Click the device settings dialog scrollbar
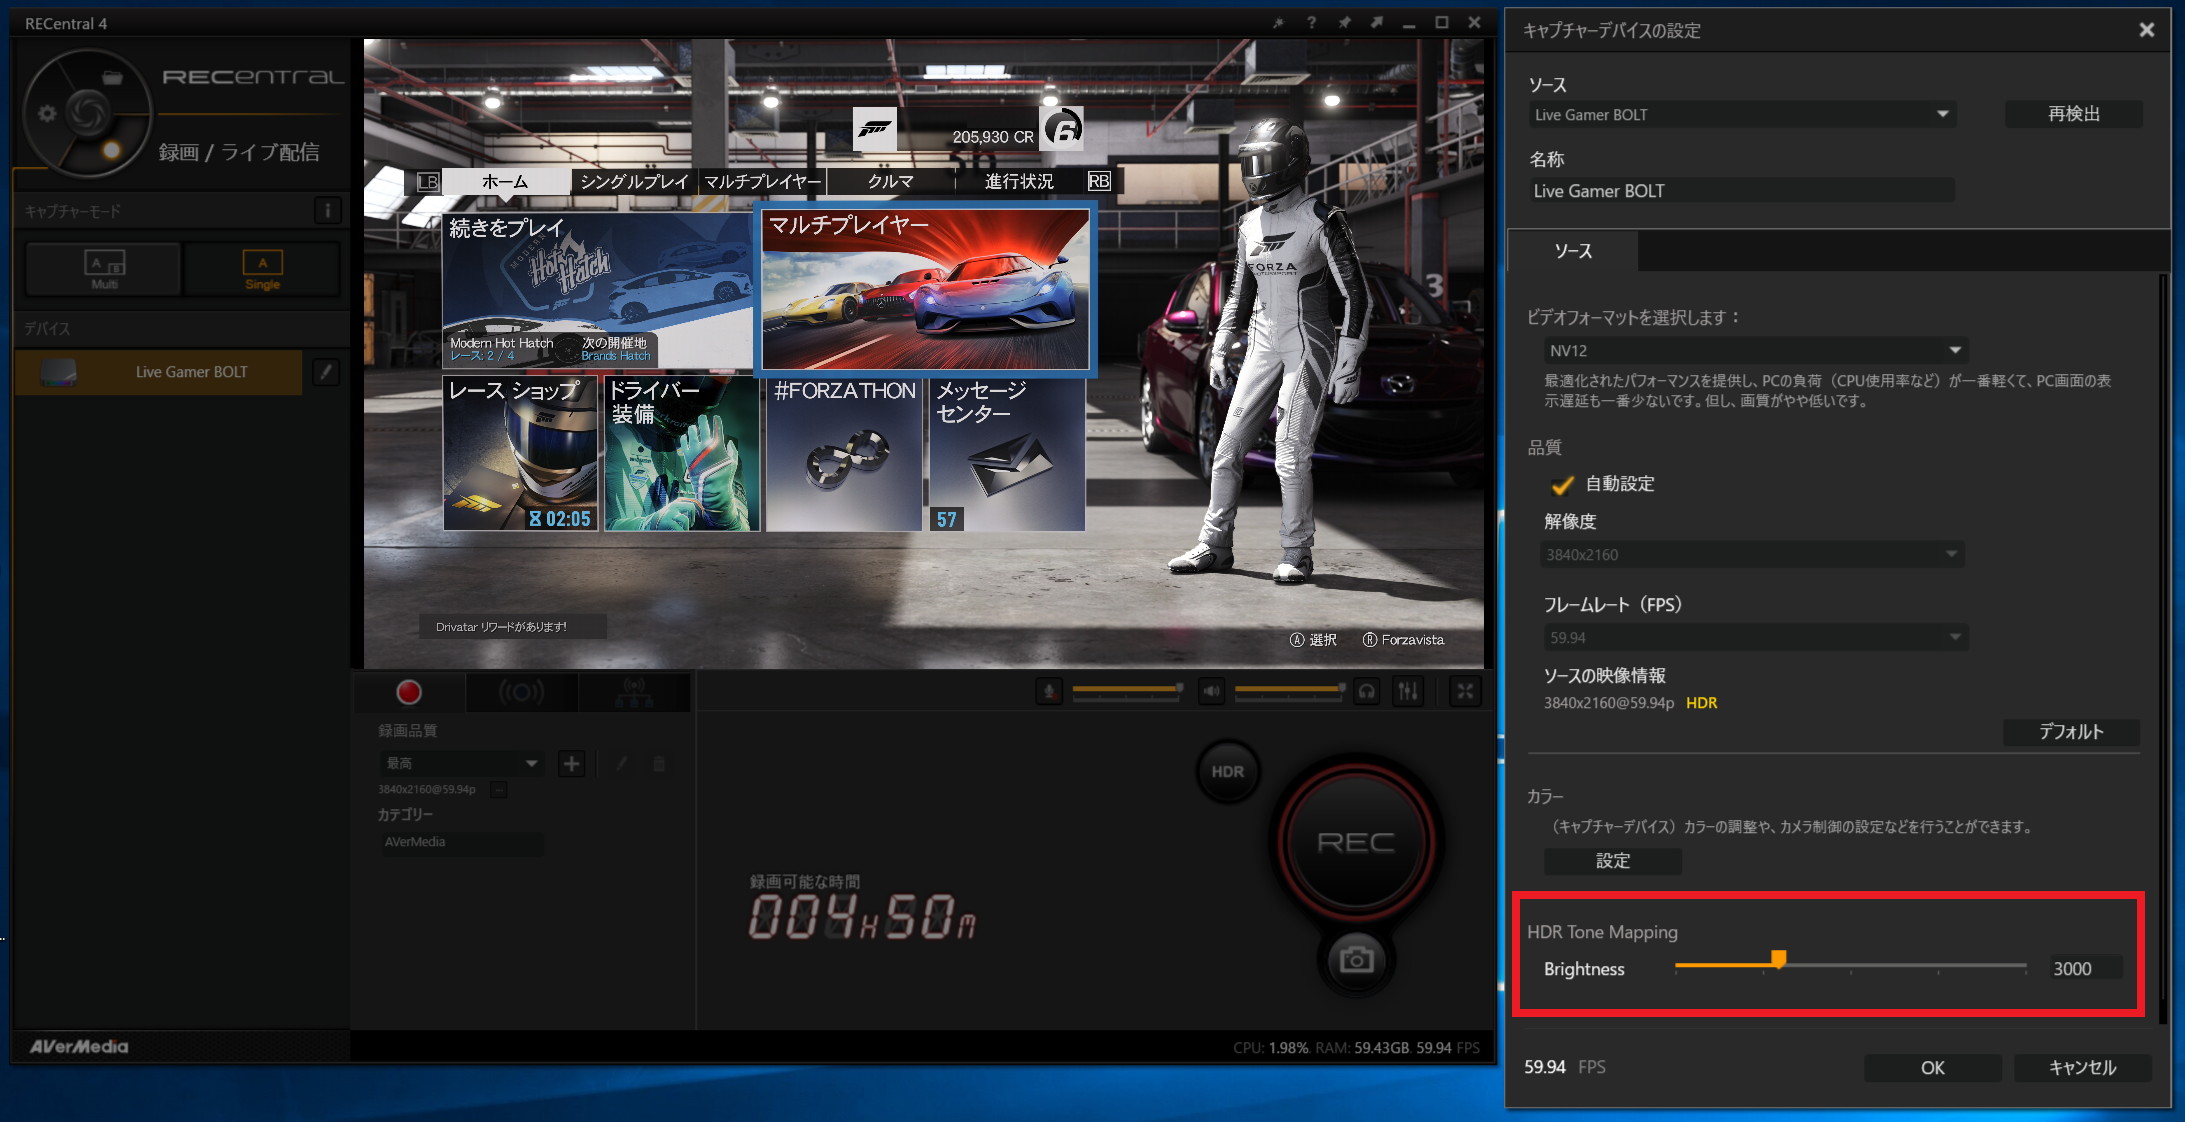Image resolution: width=2185 pixels, height=1122 pixels. [x=2163, y=647]
